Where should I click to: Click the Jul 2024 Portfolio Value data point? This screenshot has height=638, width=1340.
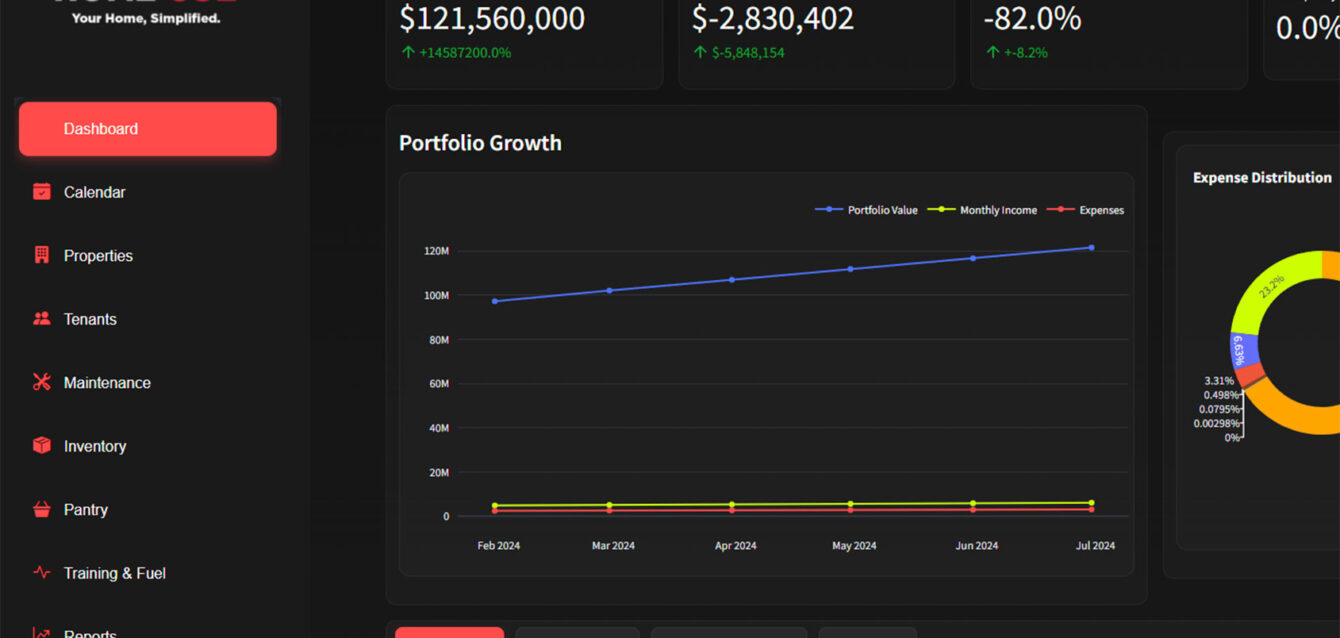(x=1091, y=247)
